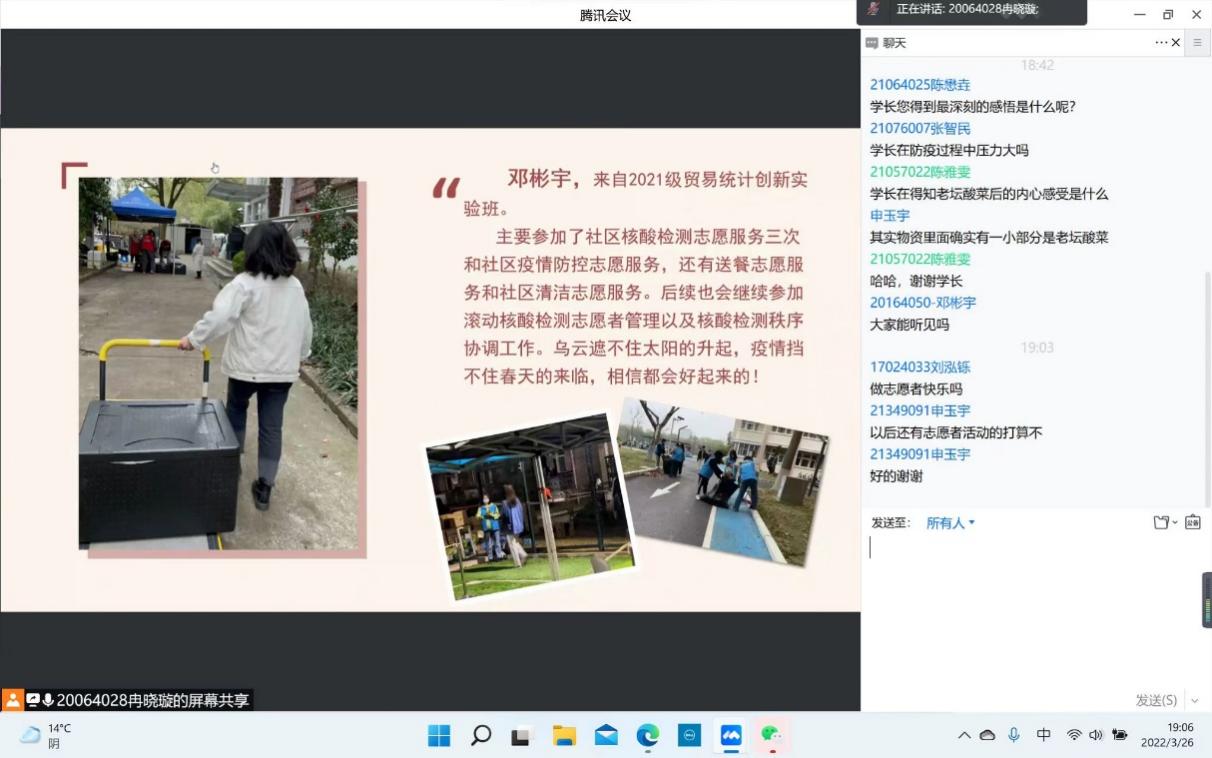This screenshot has width=1212, height=758.
Task: Click the 聊天 chat panel title
Action: (894, 43)
